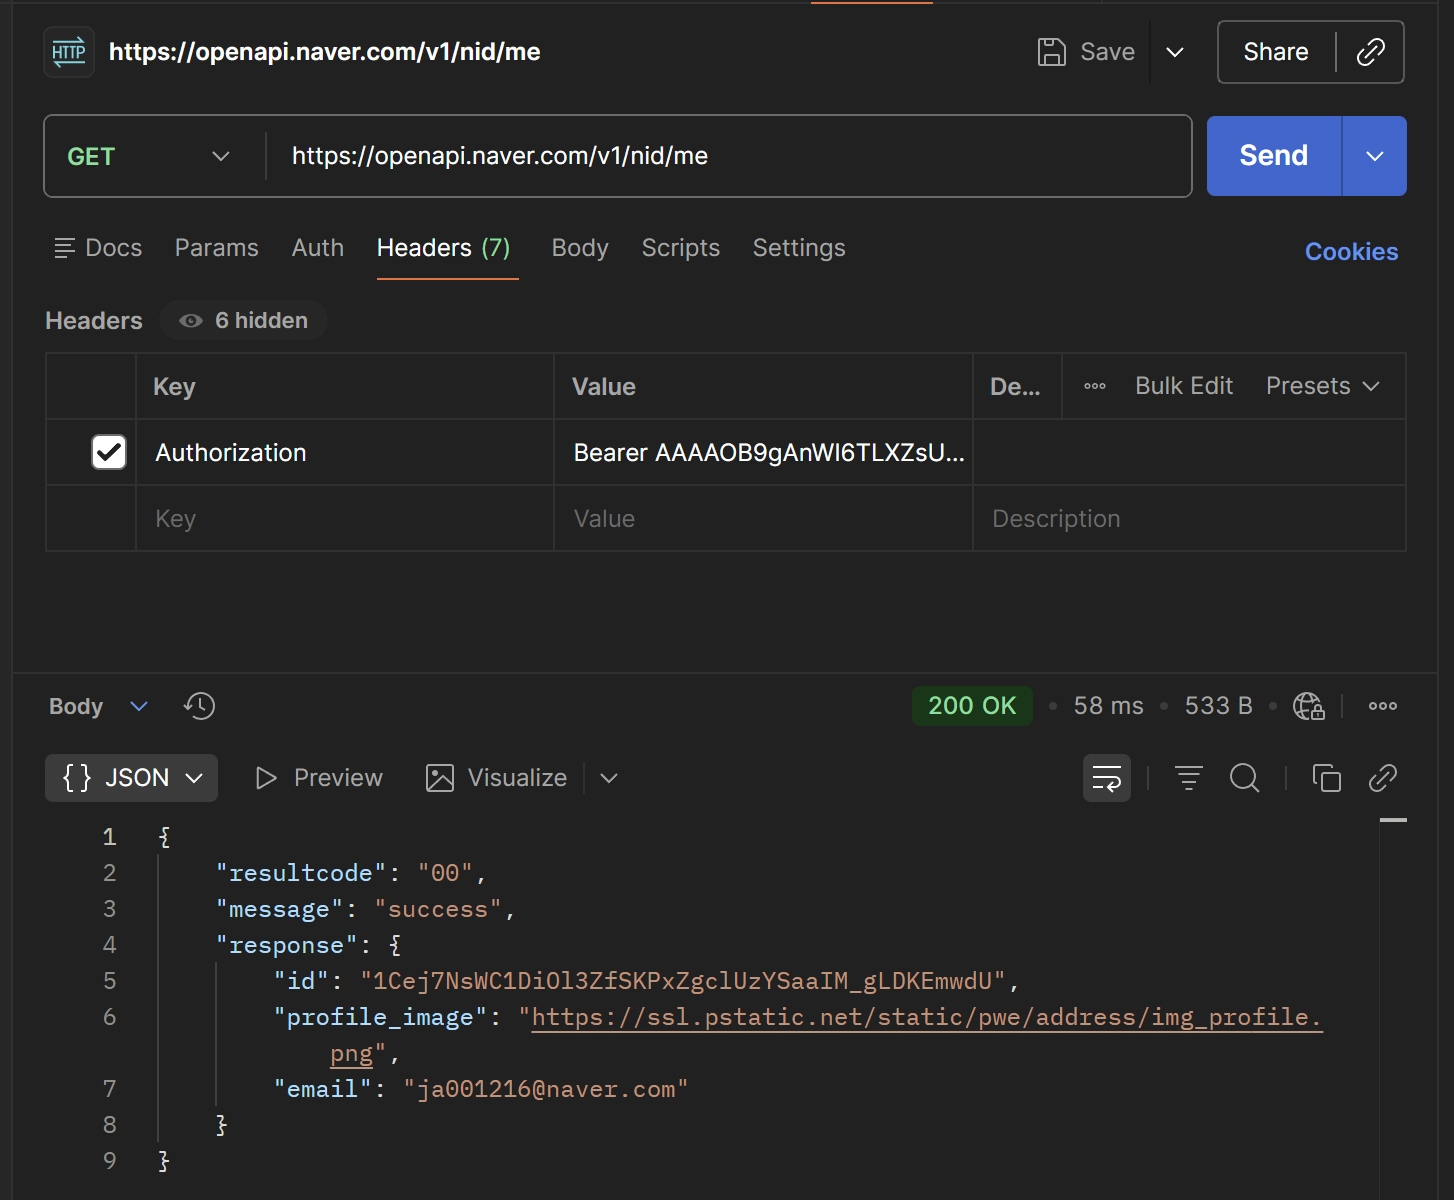Open response more options ellipsis
The image size is (1454, 1200).
1382,706
